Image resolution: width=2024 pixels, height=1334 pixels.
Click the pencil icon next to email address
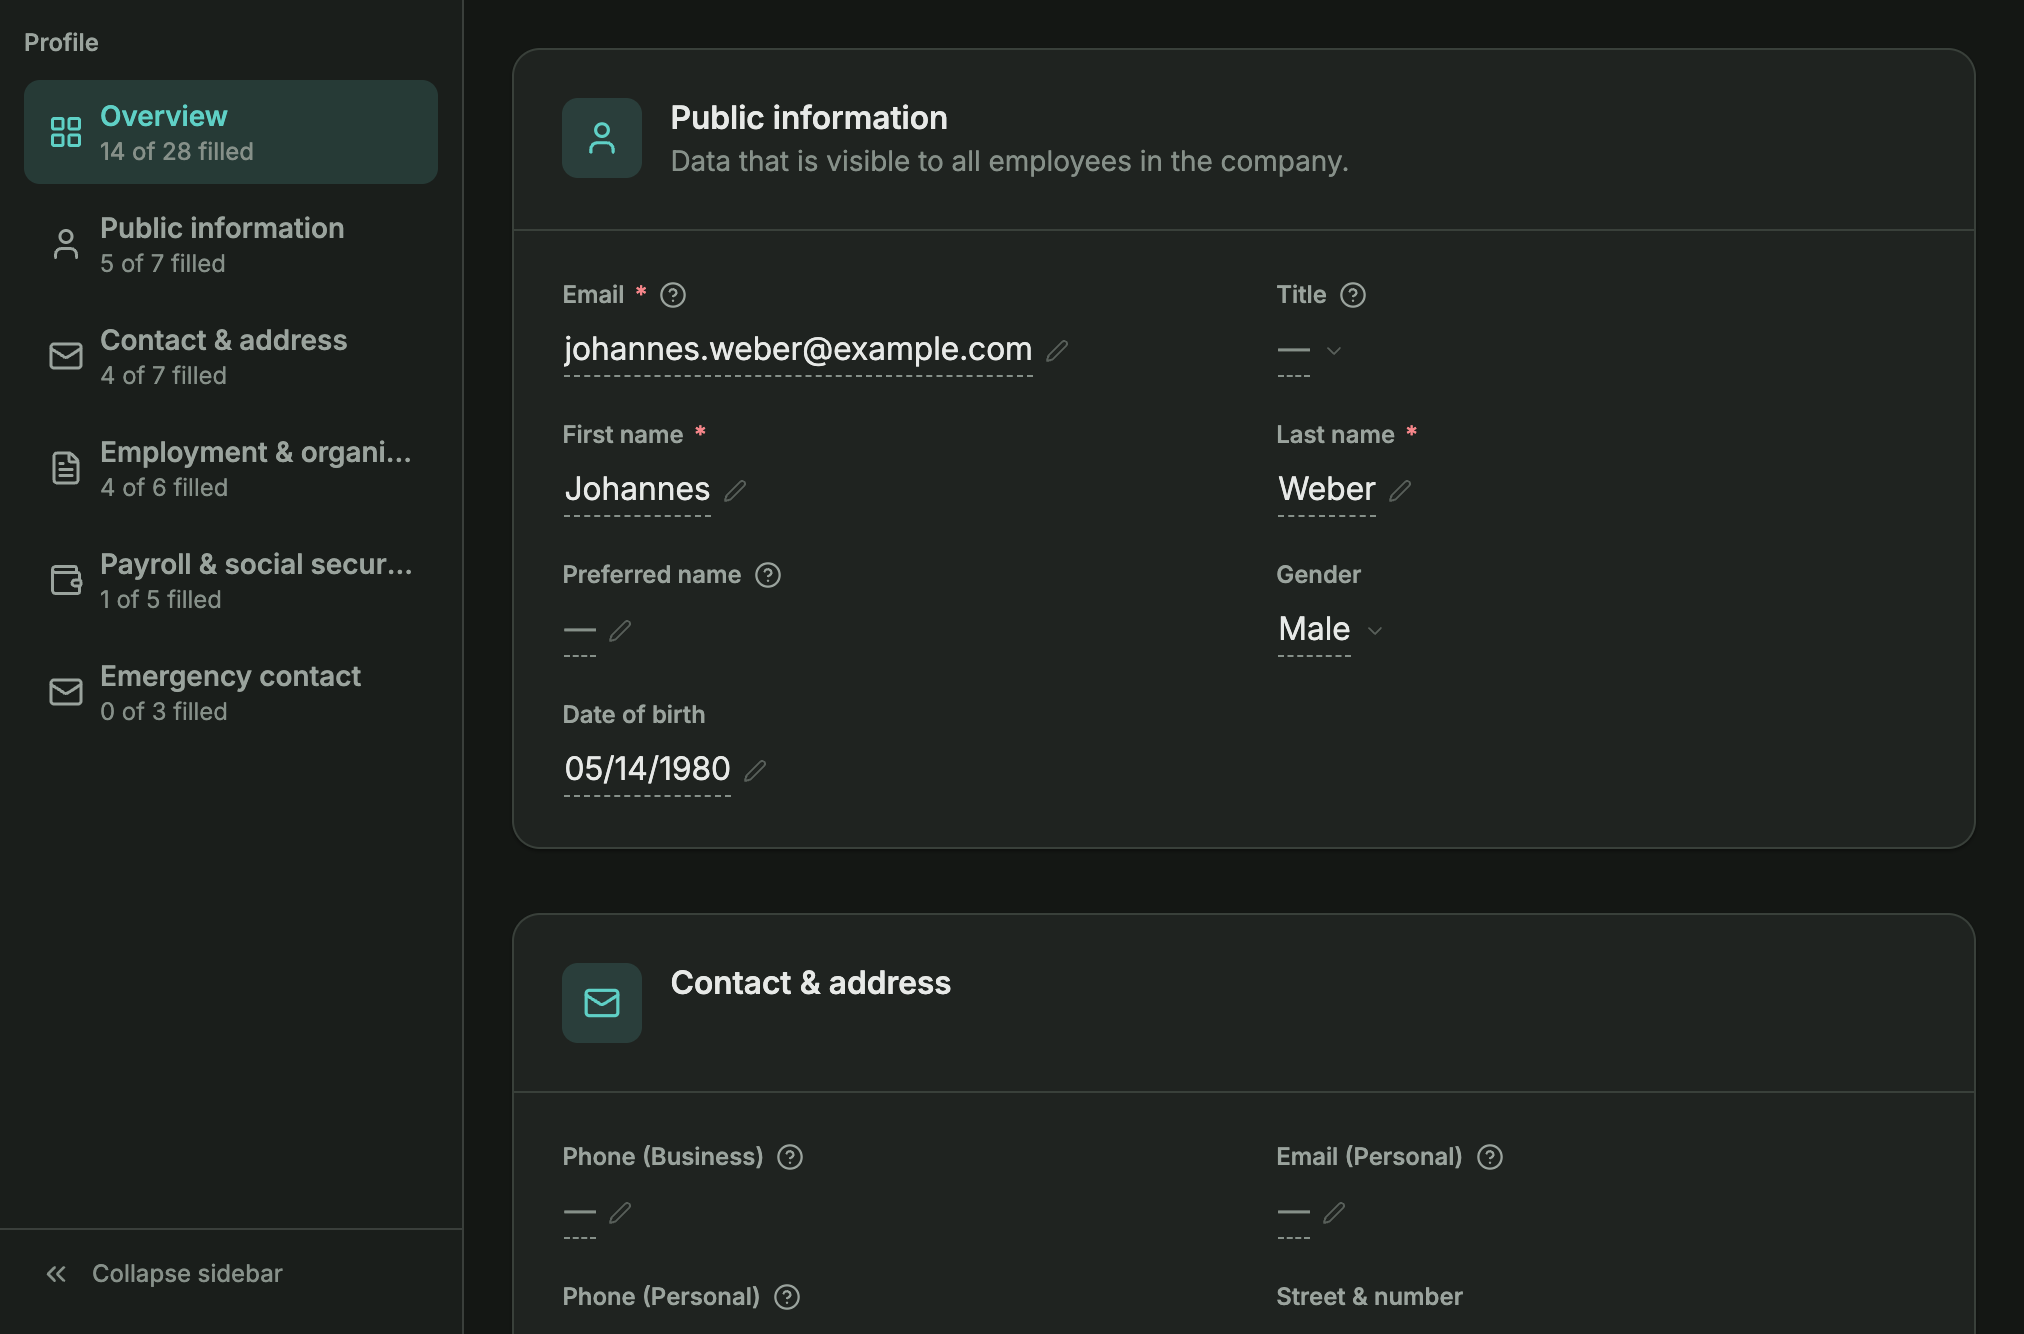pyautogui.click(x=1057, y=351)
